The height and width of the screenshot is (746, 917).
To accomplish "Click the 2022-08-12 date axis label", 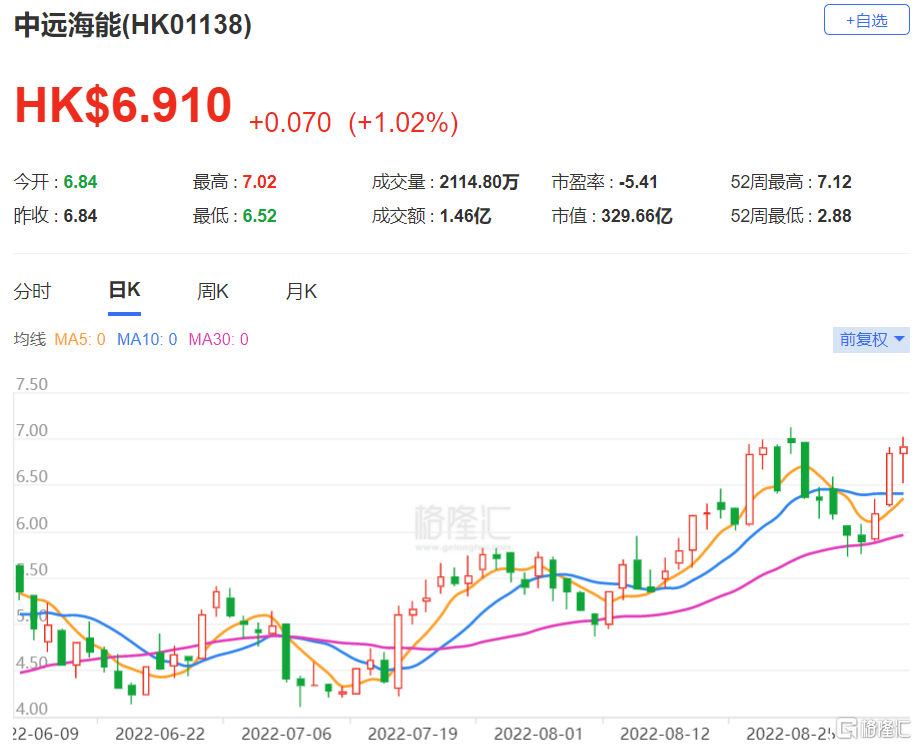I will [x=665, y=734].
